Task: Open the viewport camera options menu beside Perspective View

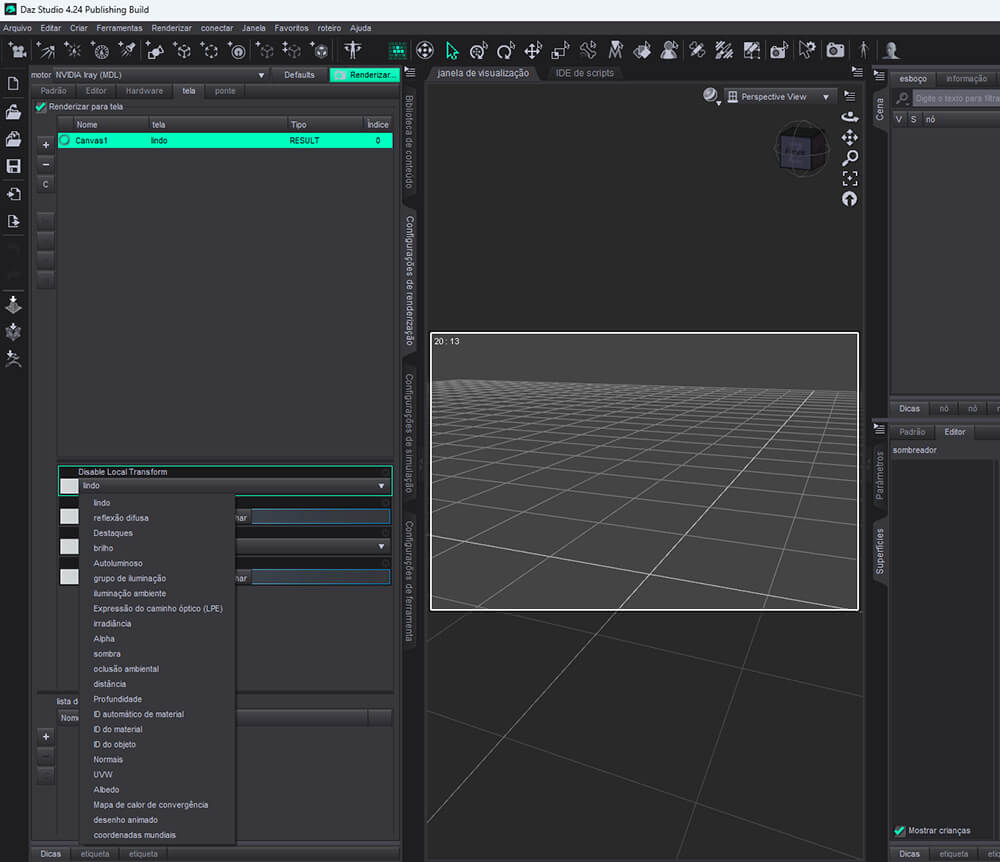Action: tap(849, 96)
